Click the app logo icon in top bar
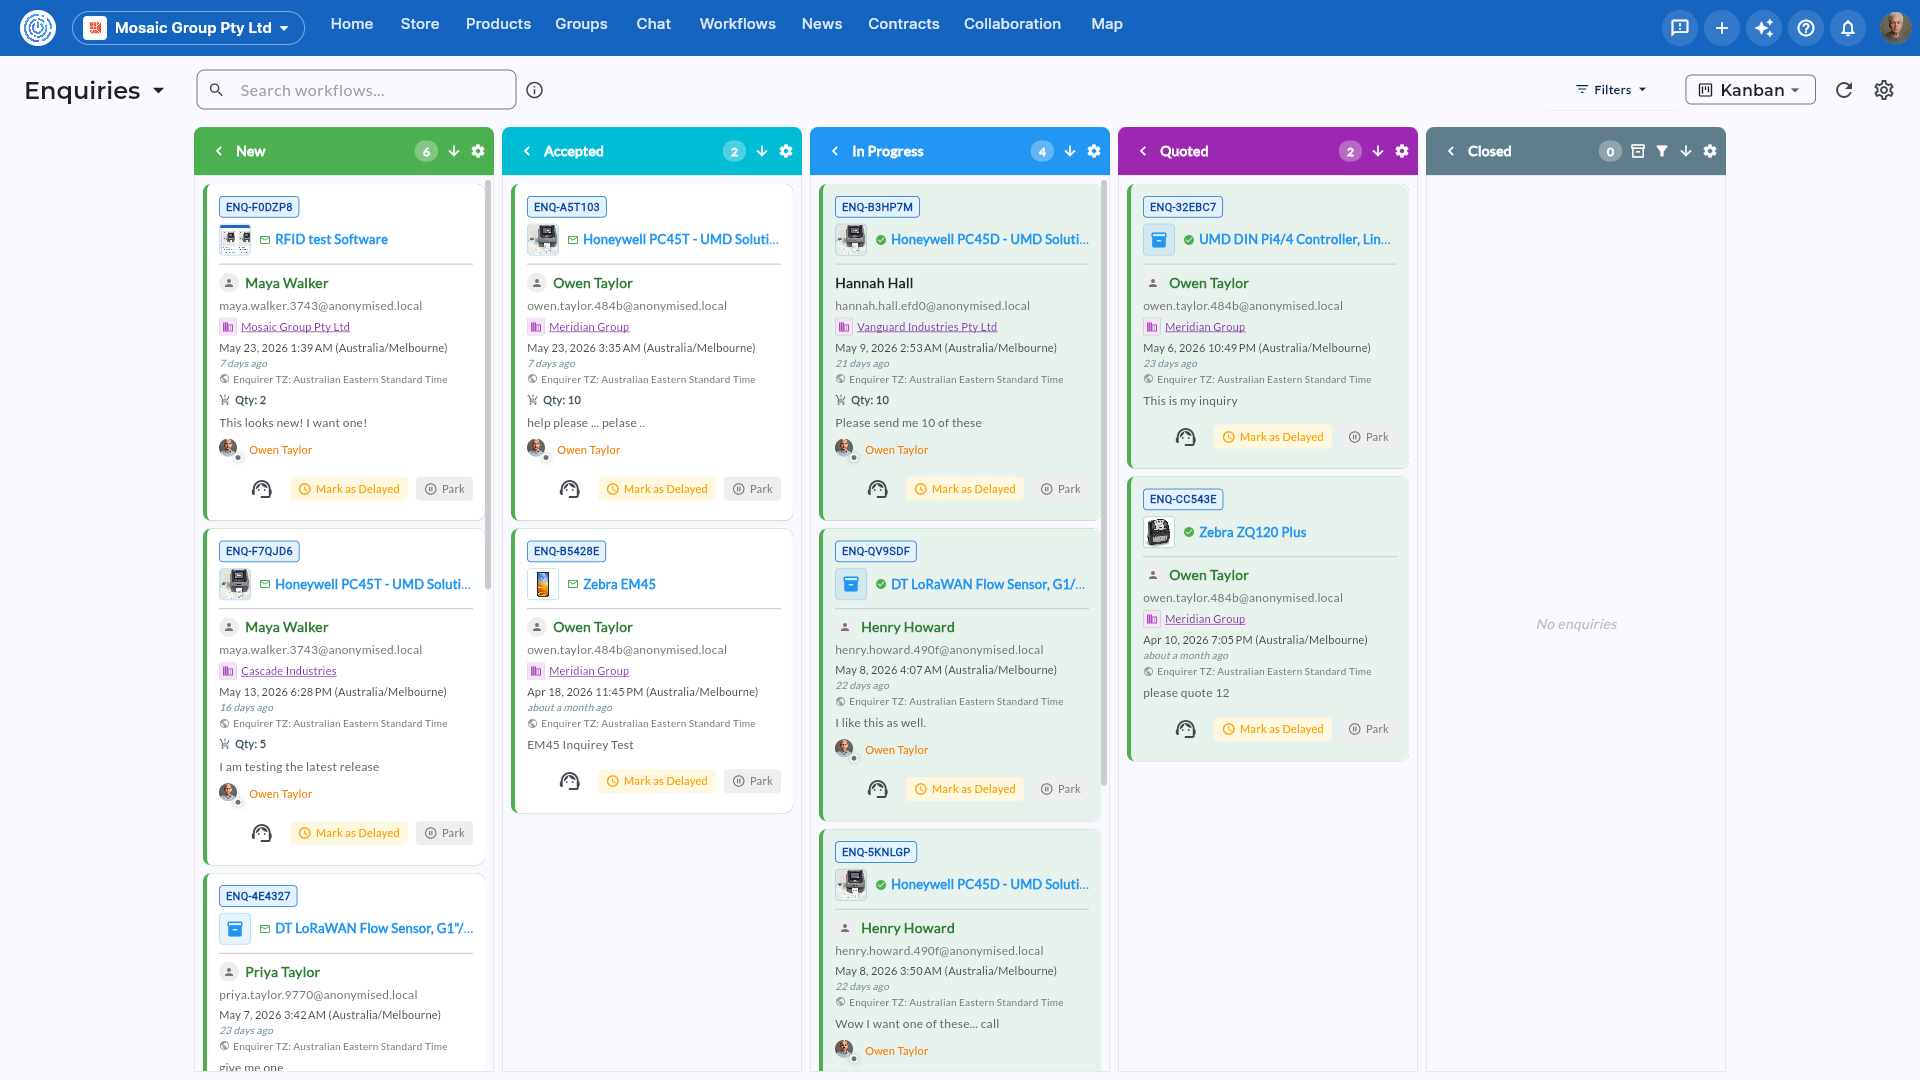This screenshot has height=1080, width=1920. [38, 27]
